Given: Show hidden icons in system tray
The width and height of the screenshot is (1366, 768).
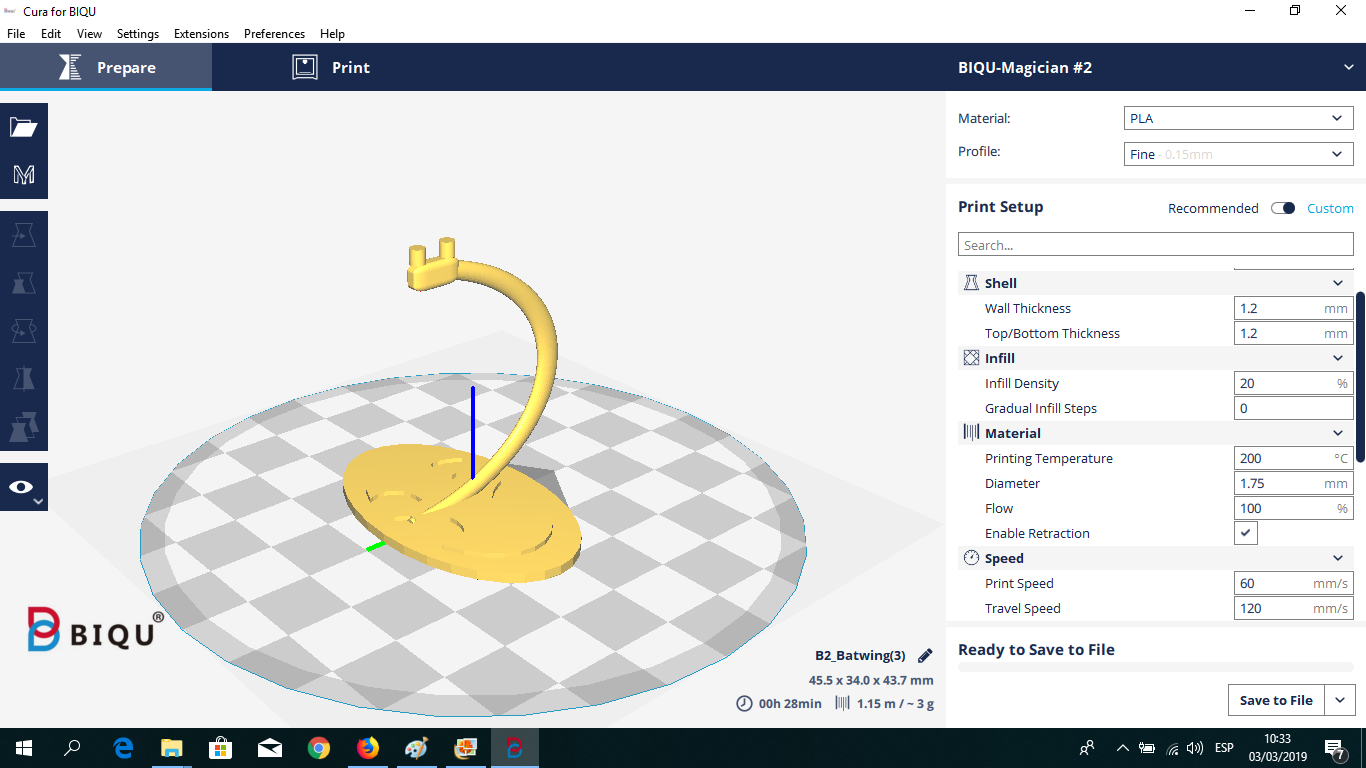Looking at the screenshot, I should point(1122,748).
